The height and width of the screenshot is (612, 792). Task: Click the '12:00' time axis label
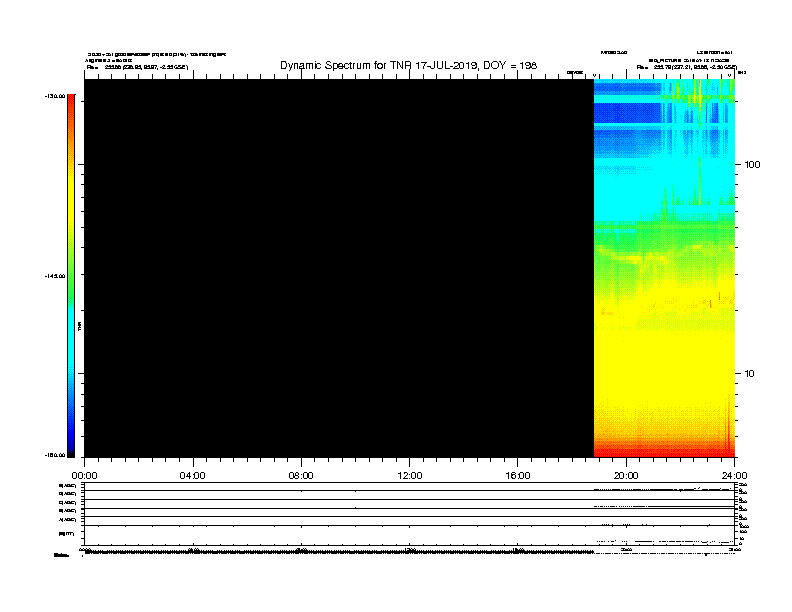click(x=410, y=476)
